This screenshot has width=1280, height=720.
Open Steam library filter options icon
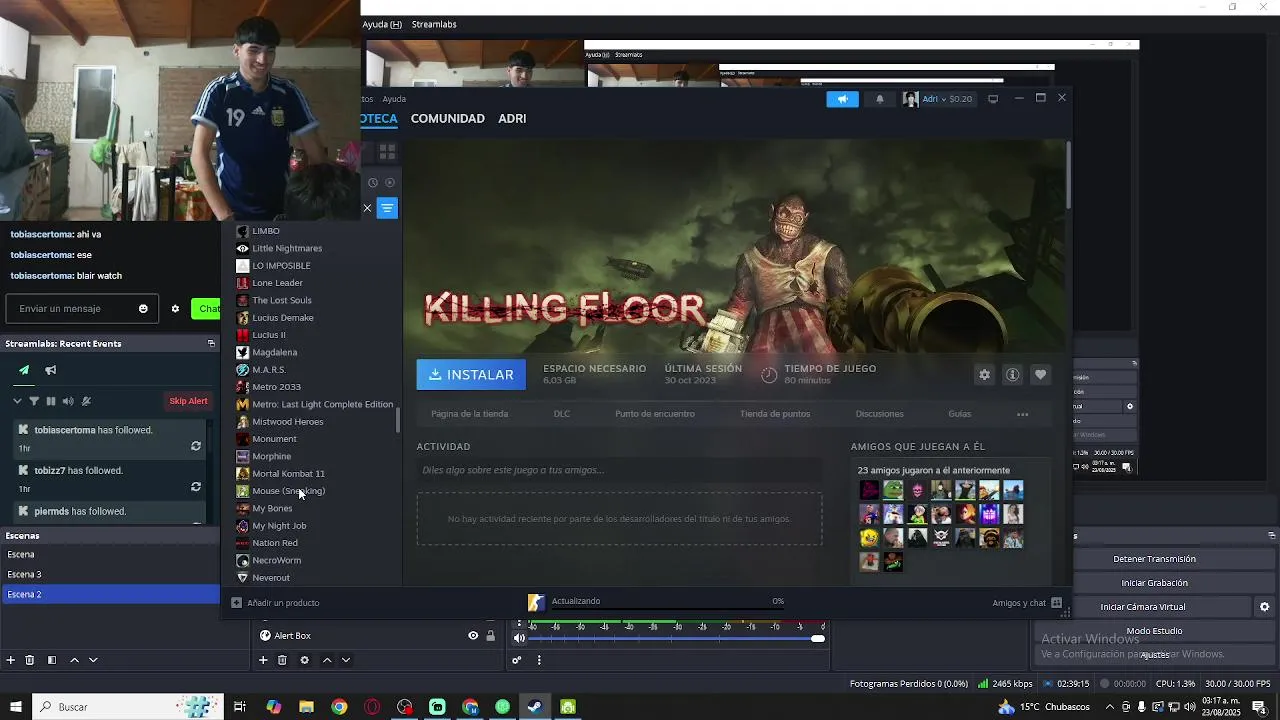pyautogui.click(x=387, y=208)
